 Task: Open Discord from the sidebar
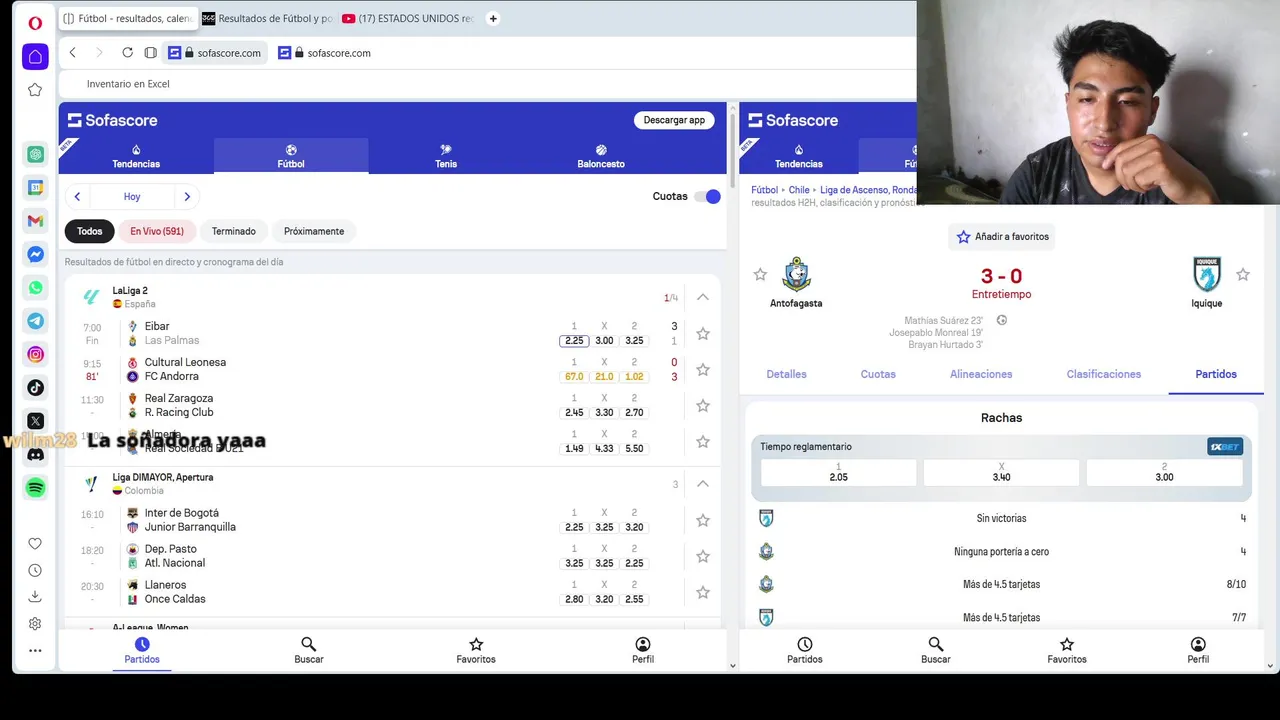35,454
